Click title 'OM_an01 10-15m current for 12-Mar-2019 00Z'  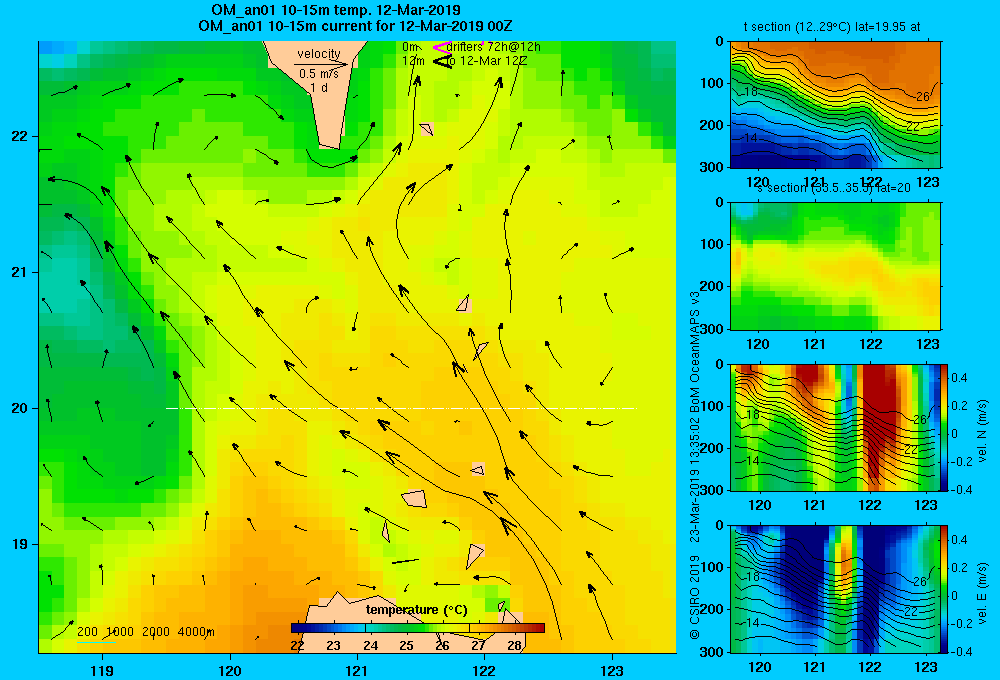(355, 26)
